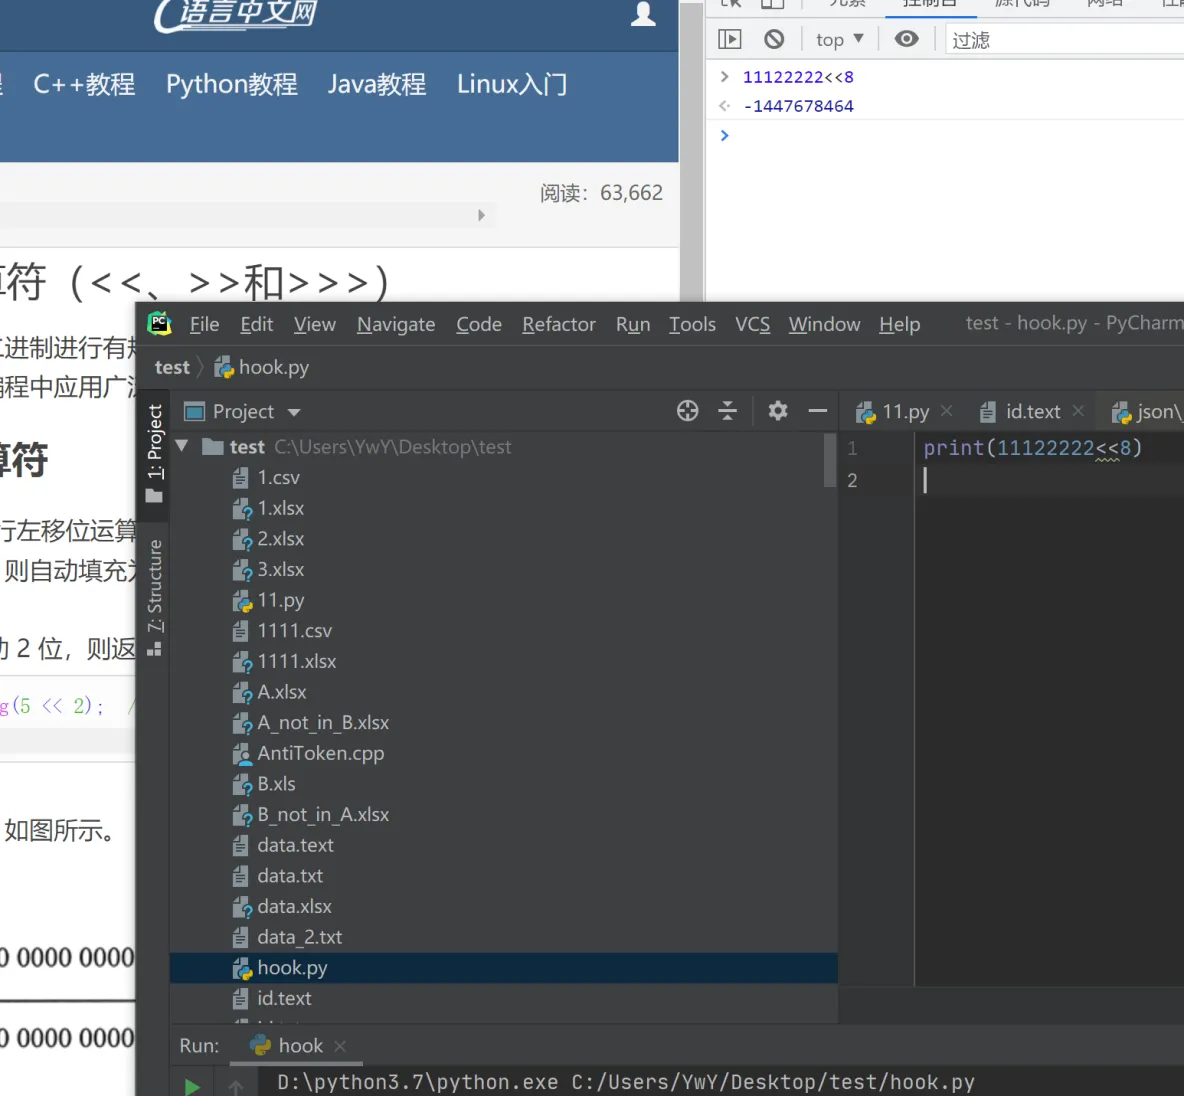Open PyCharm Edit menu
This screenshot has width=1184, height=1096.
tap(256, 324)
